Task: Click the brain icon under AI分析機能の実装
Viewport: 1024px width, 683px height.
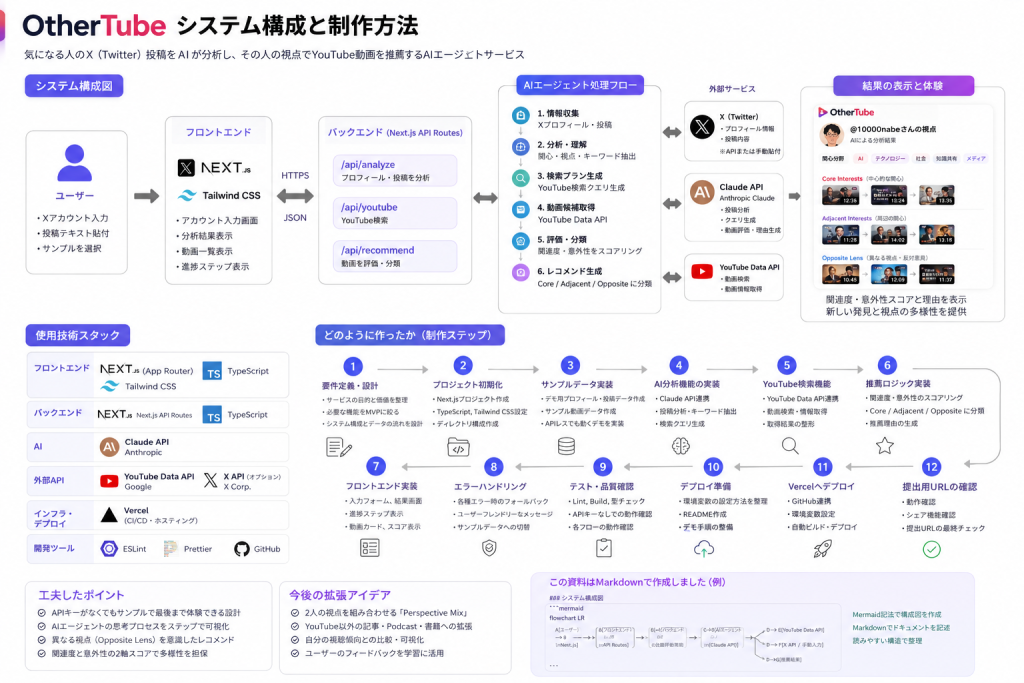Action: pyautogui.click(x=680, y=446)
